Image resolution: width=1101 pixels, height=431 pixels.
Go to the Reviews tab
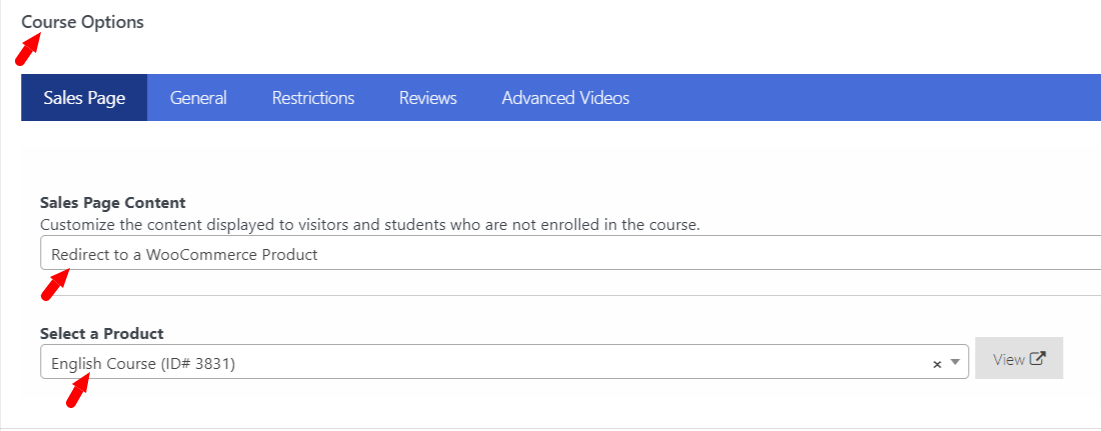pos(428,98)
